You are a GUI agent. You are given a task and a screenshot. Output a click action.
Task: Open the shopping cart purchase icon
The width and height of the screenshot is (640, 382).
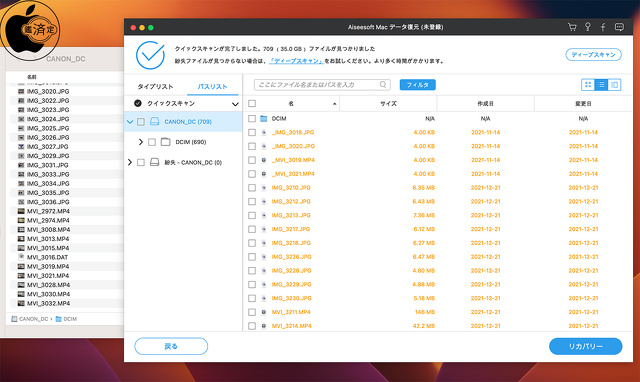coord(572,27)
